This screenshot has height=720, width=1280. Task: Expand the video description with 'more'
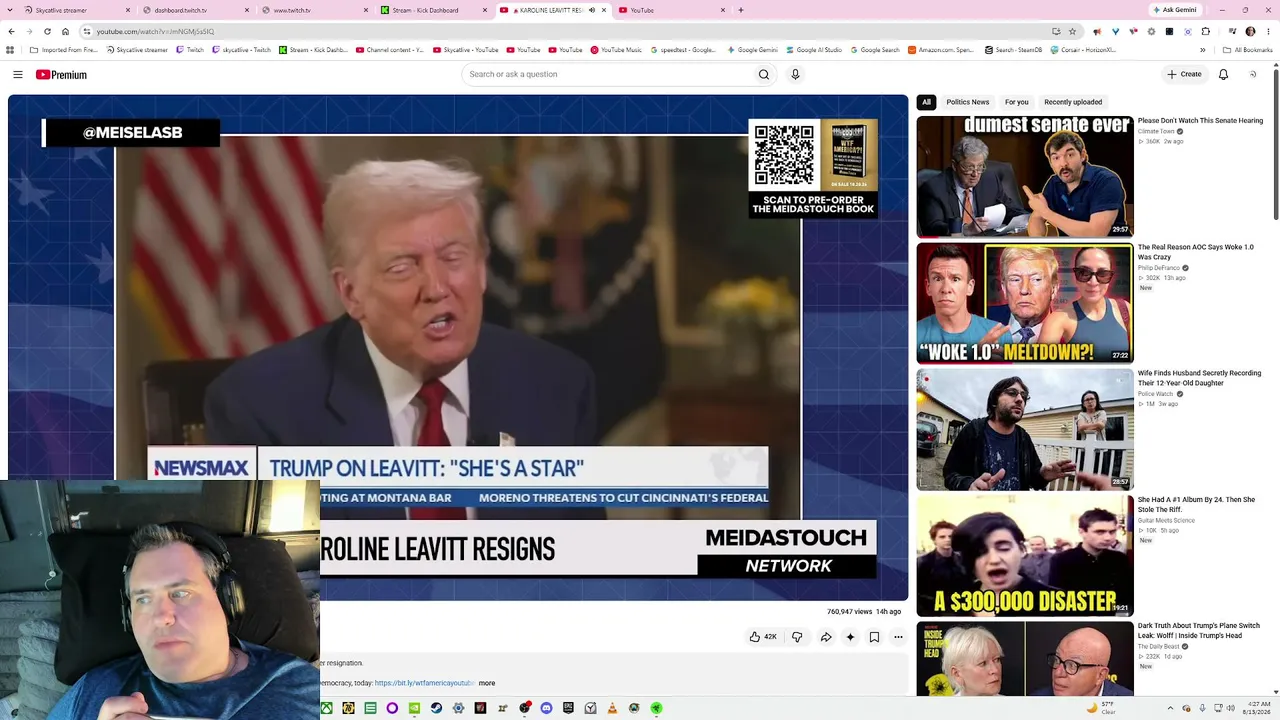pos(487,683)
